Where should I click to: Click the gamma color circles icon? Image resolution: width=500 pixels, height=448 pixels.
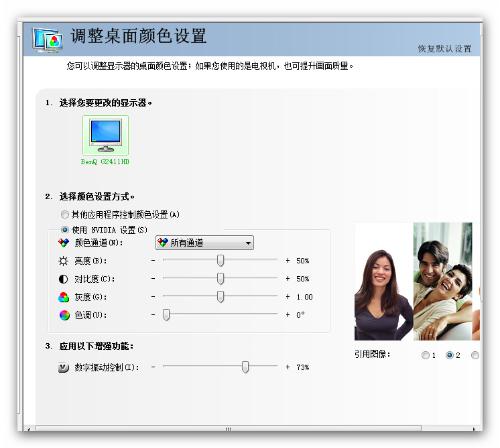63,297
